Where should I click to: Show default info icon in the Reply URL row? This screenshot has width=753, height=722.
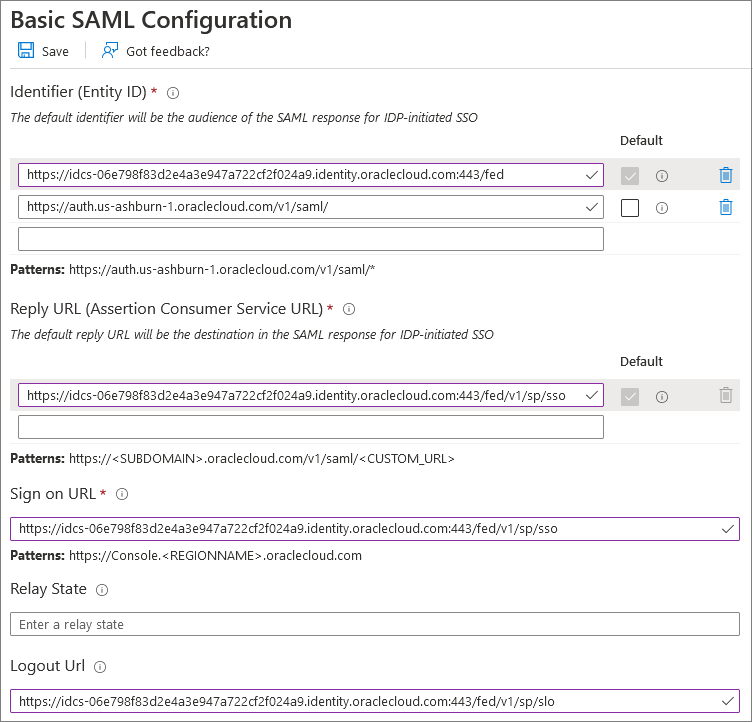point(662,397)
